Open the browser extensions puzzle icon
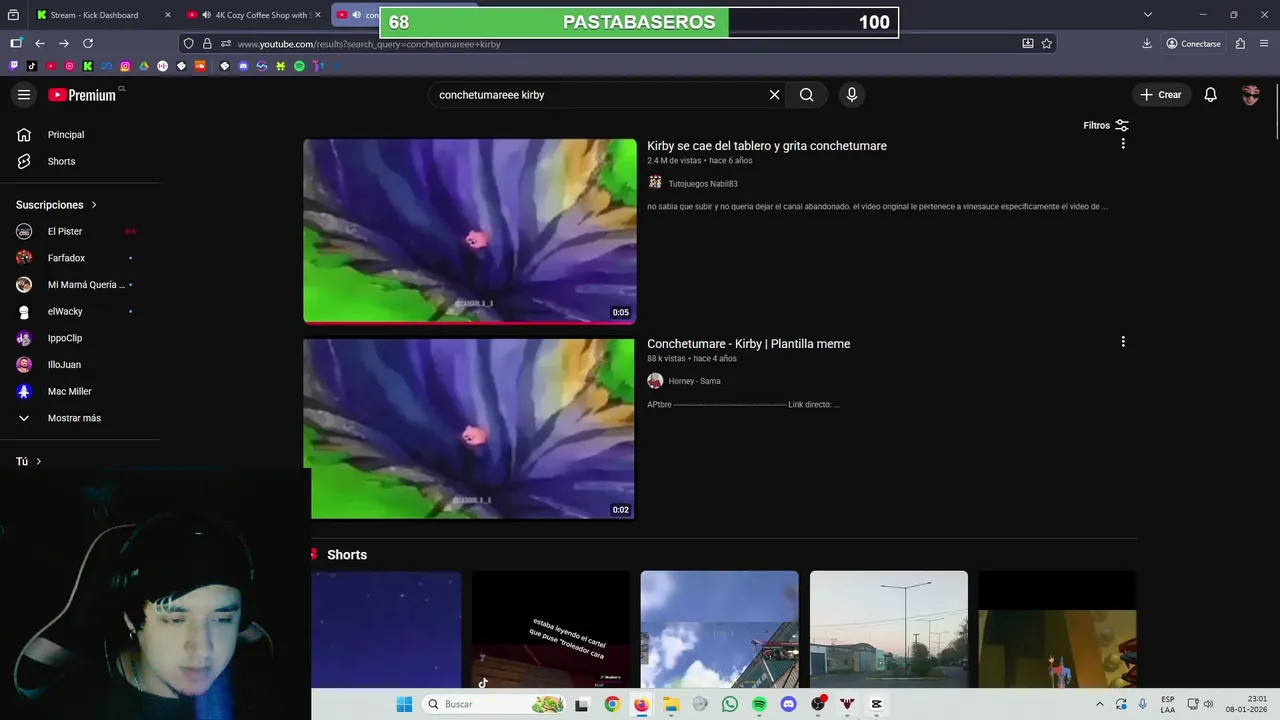 click(1240, 44)
